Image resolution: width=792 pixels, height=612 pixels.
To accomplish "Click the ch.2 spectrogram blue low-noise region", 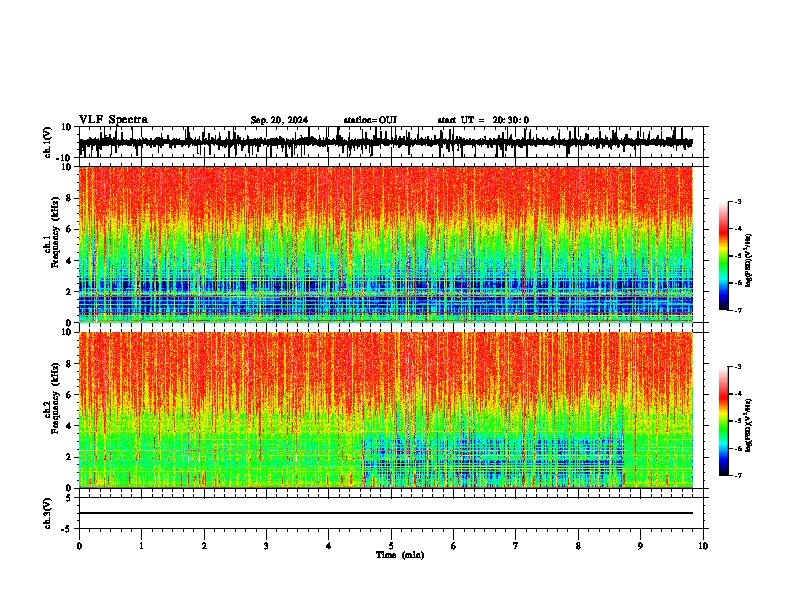I will pyautogui.click(x=493, y=458).
